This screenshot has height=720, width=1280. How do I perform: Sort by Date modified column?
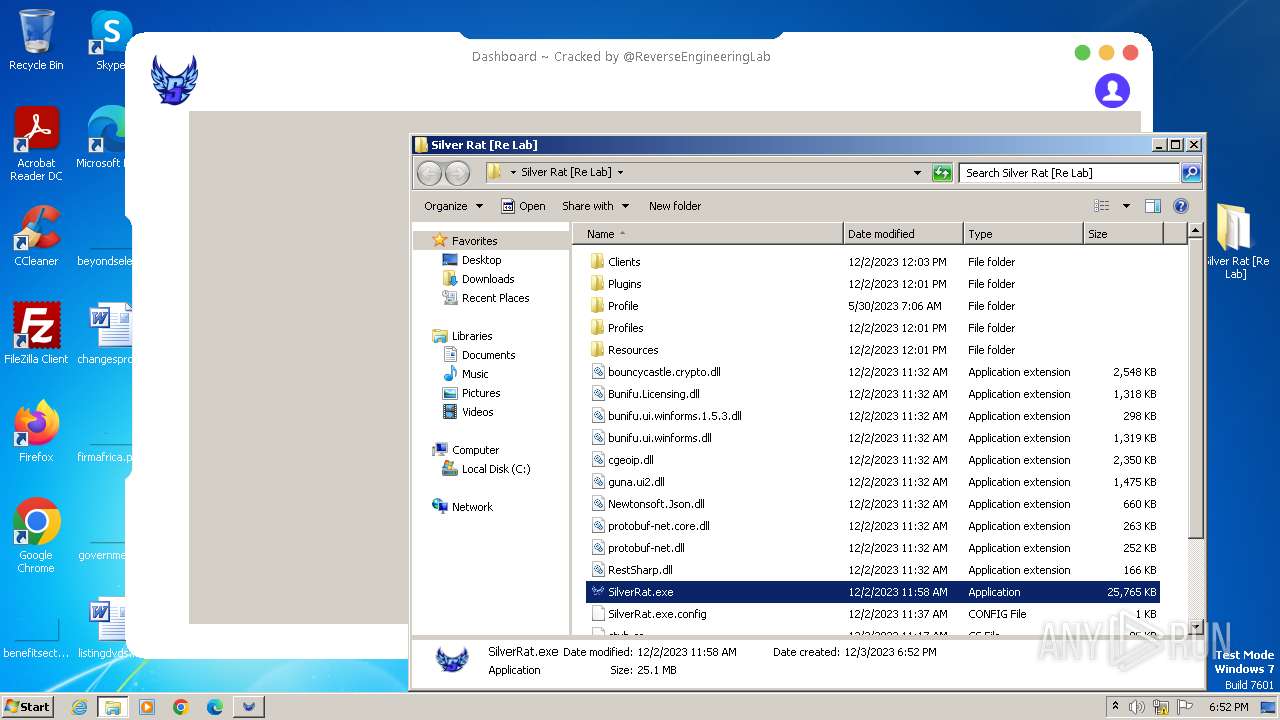point(903,234)
